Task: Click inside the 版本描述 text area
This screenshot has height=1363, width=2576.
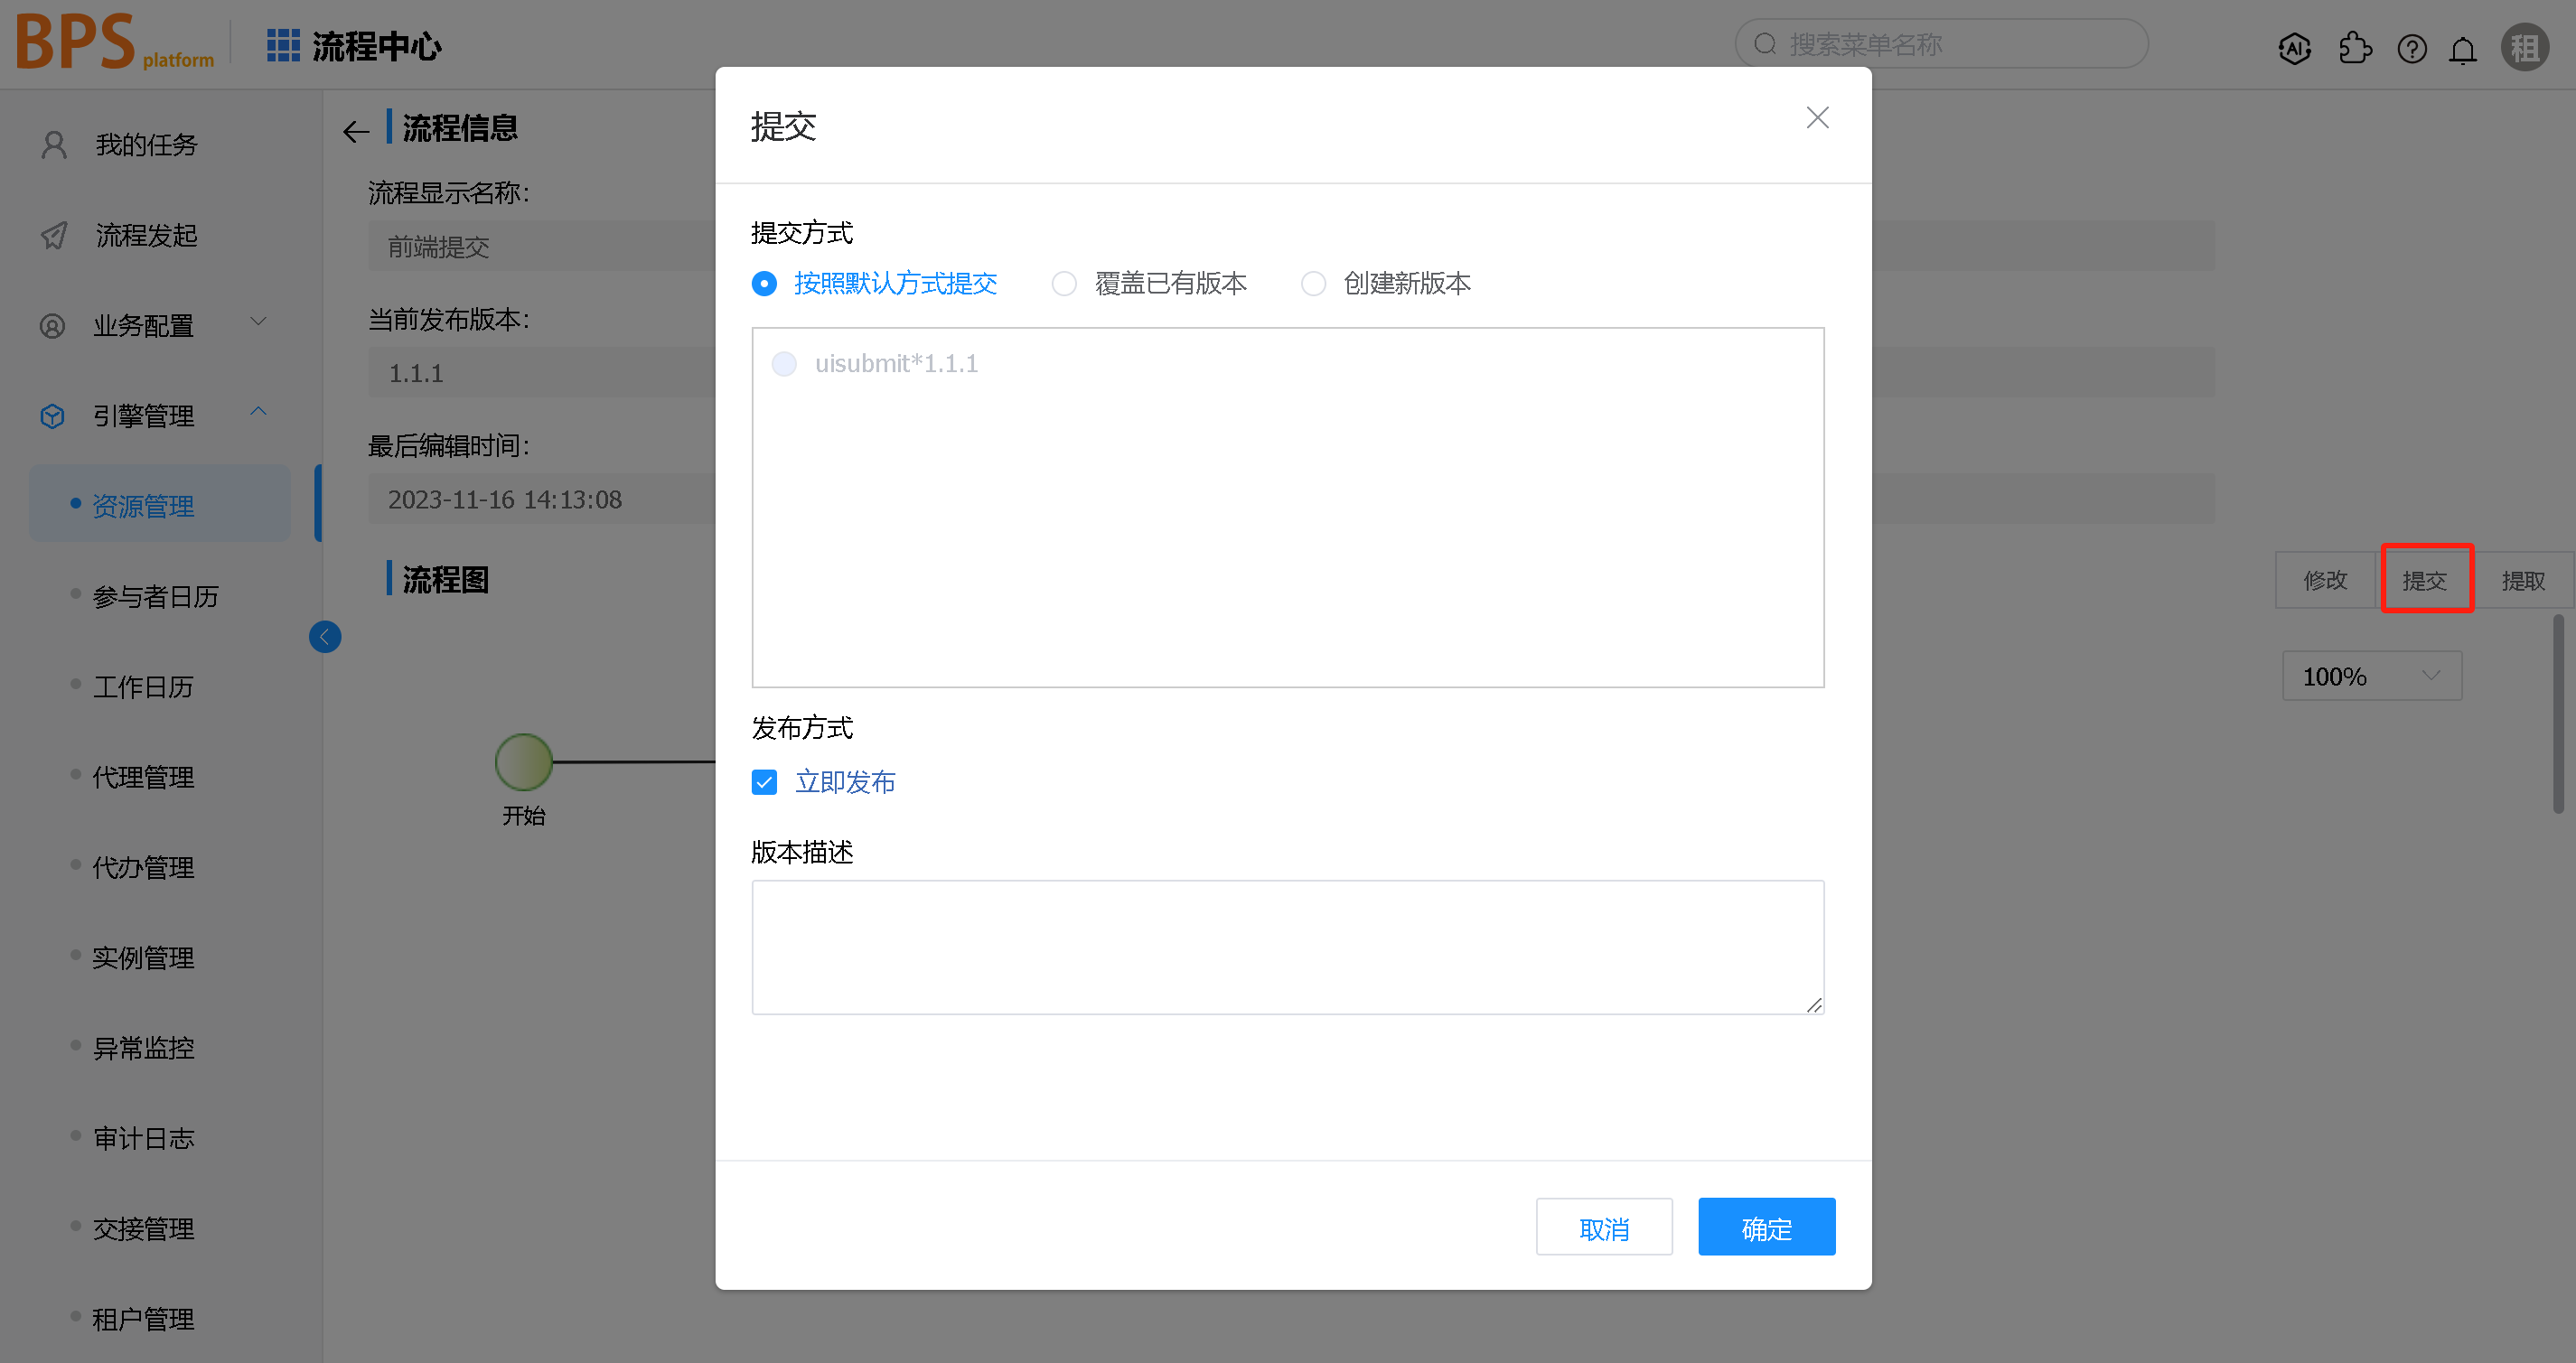Action: (x=1288, y=945)
